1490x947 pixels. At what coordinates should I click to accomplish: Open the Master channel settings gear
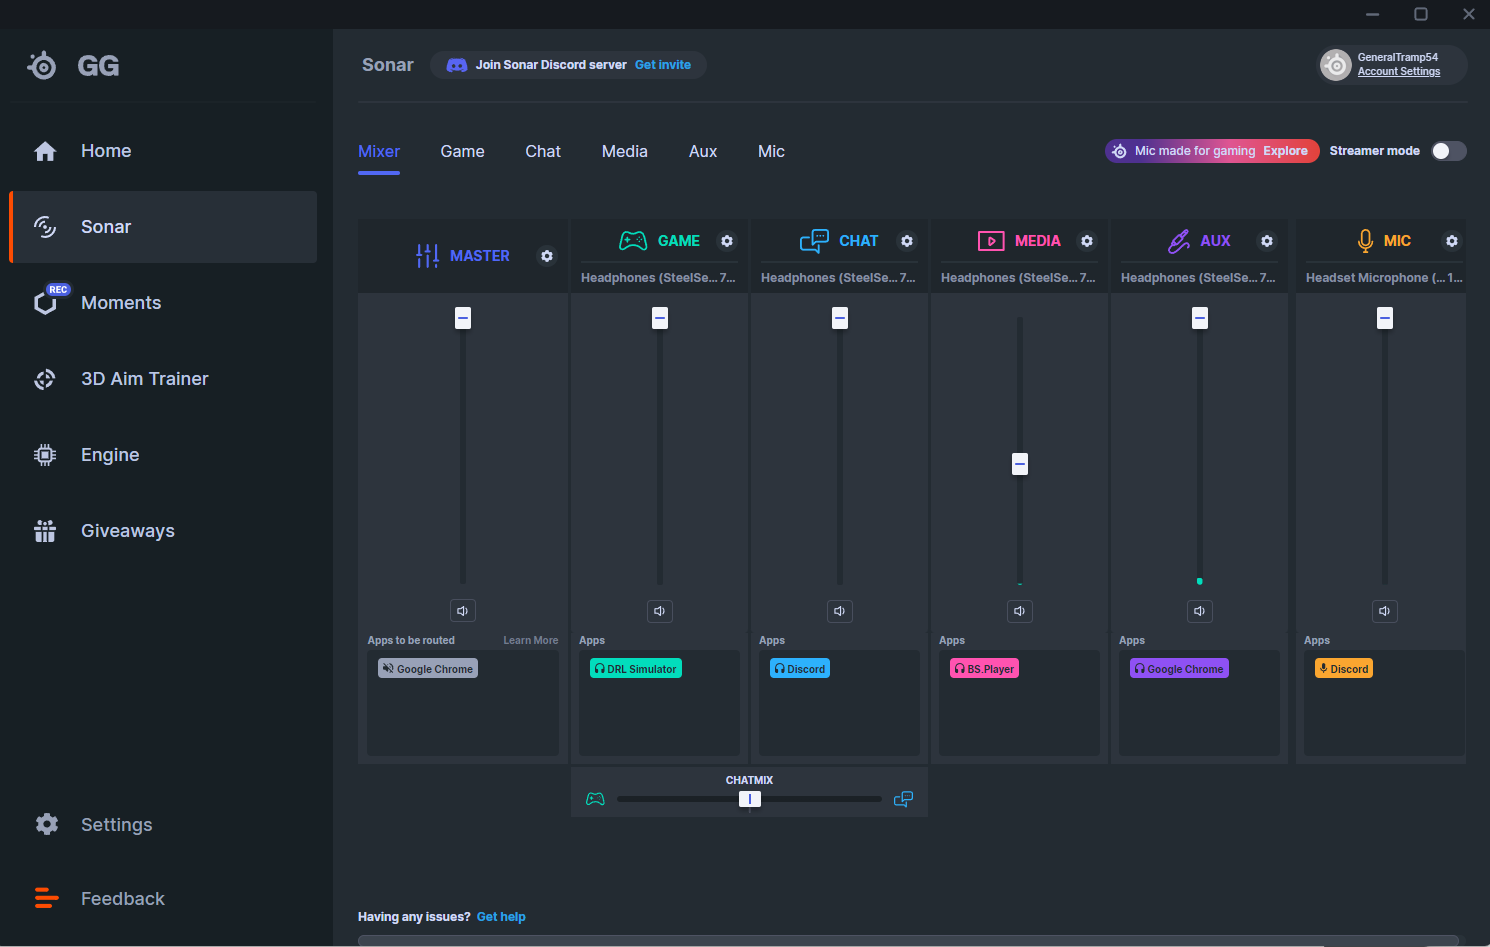(x=547, y=256)
